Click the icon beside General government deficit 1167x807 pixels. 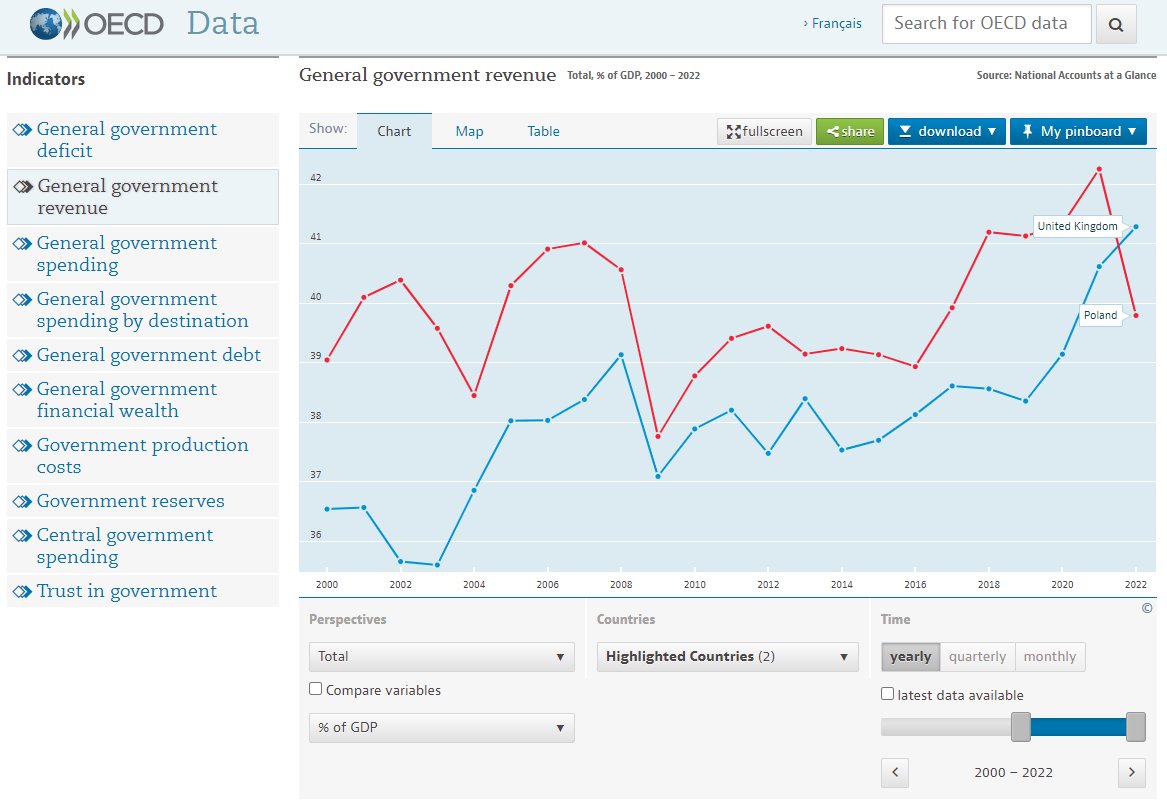pos(22,130)
